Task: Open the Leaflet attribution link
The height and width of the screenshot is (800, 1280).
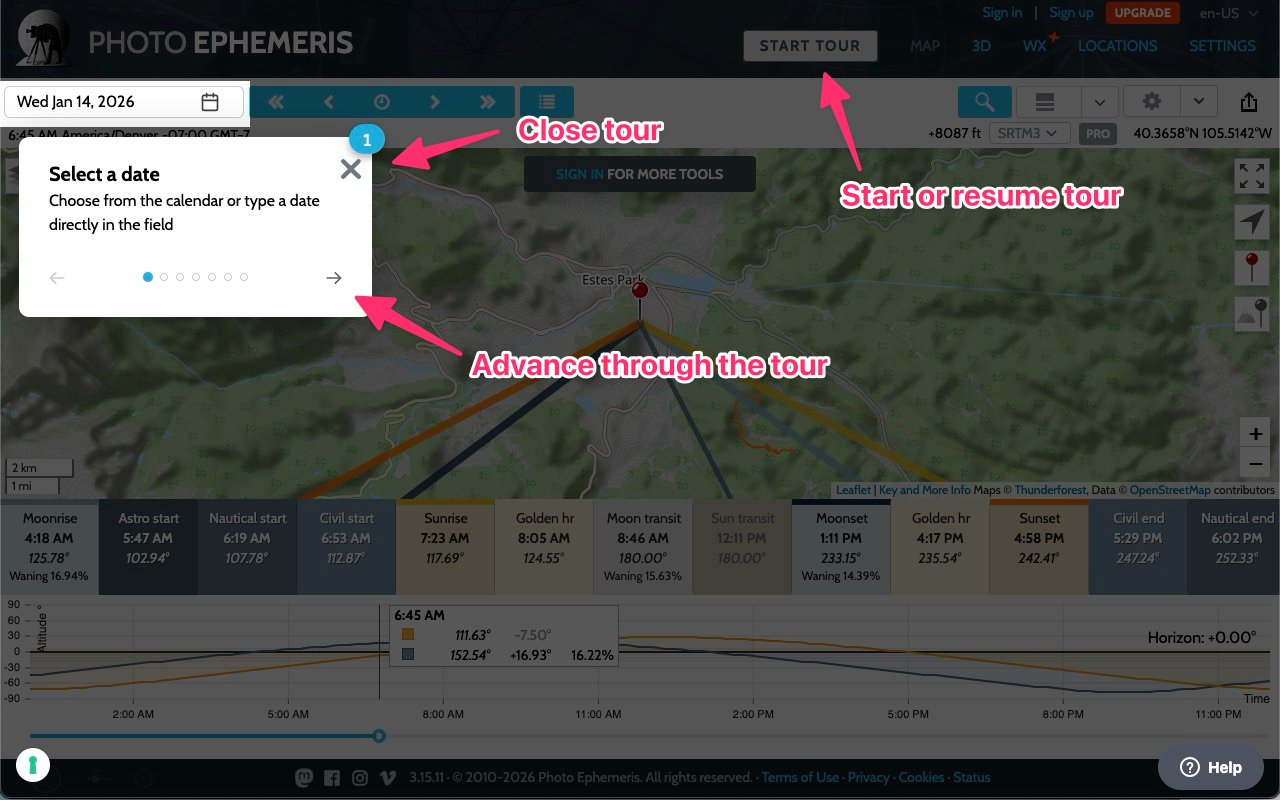Action: pyautogui.click(x=853, y=490)
